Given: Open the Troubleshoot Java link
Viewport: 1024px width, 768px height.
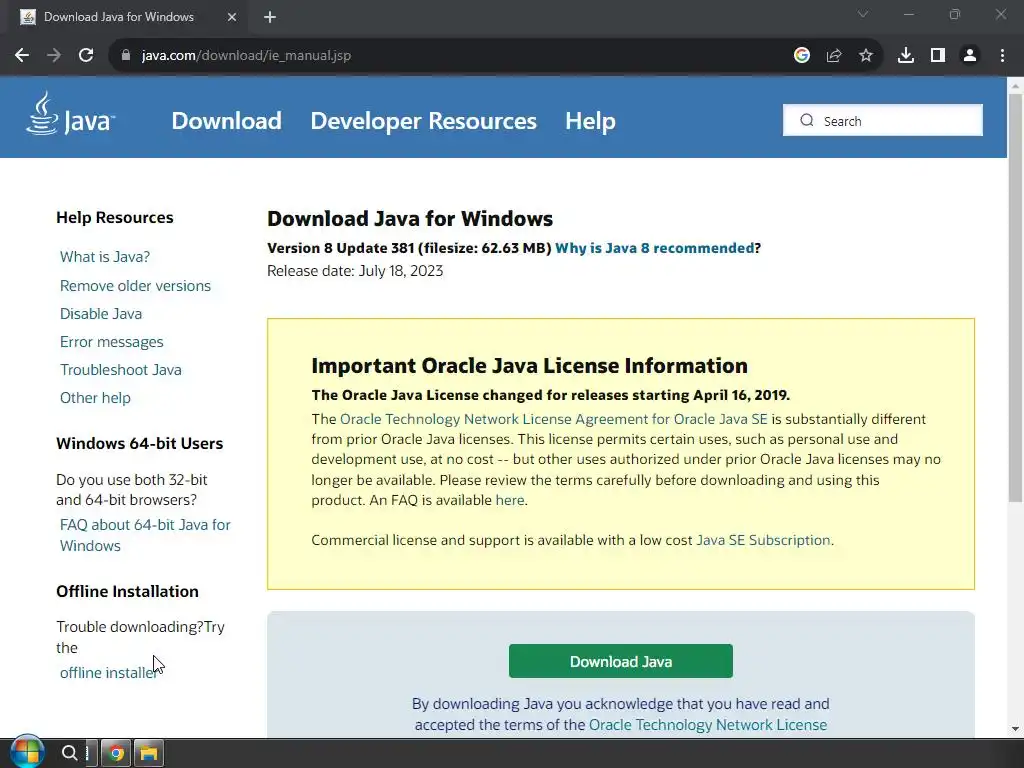Looking at the screenshot, I should (121, 370).
